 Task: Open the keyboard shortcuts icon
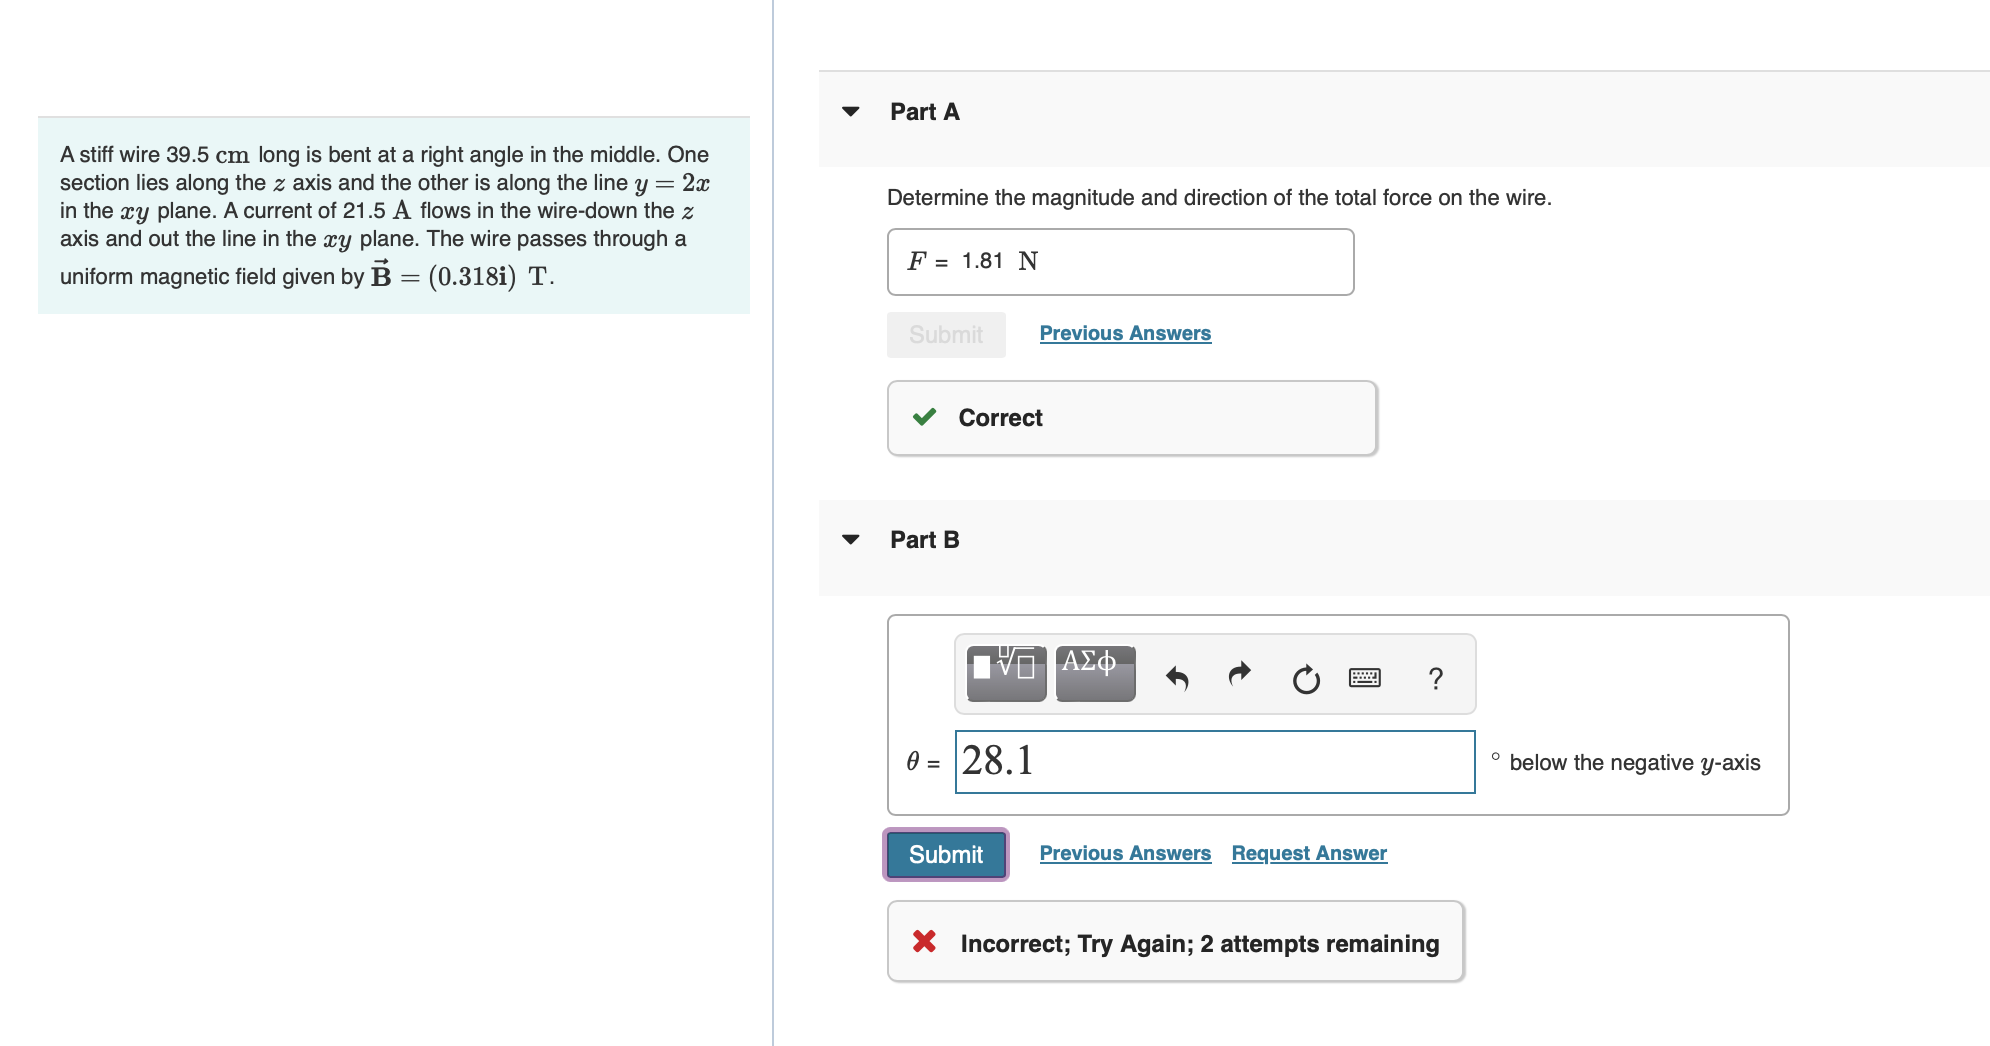point(1365,678)
